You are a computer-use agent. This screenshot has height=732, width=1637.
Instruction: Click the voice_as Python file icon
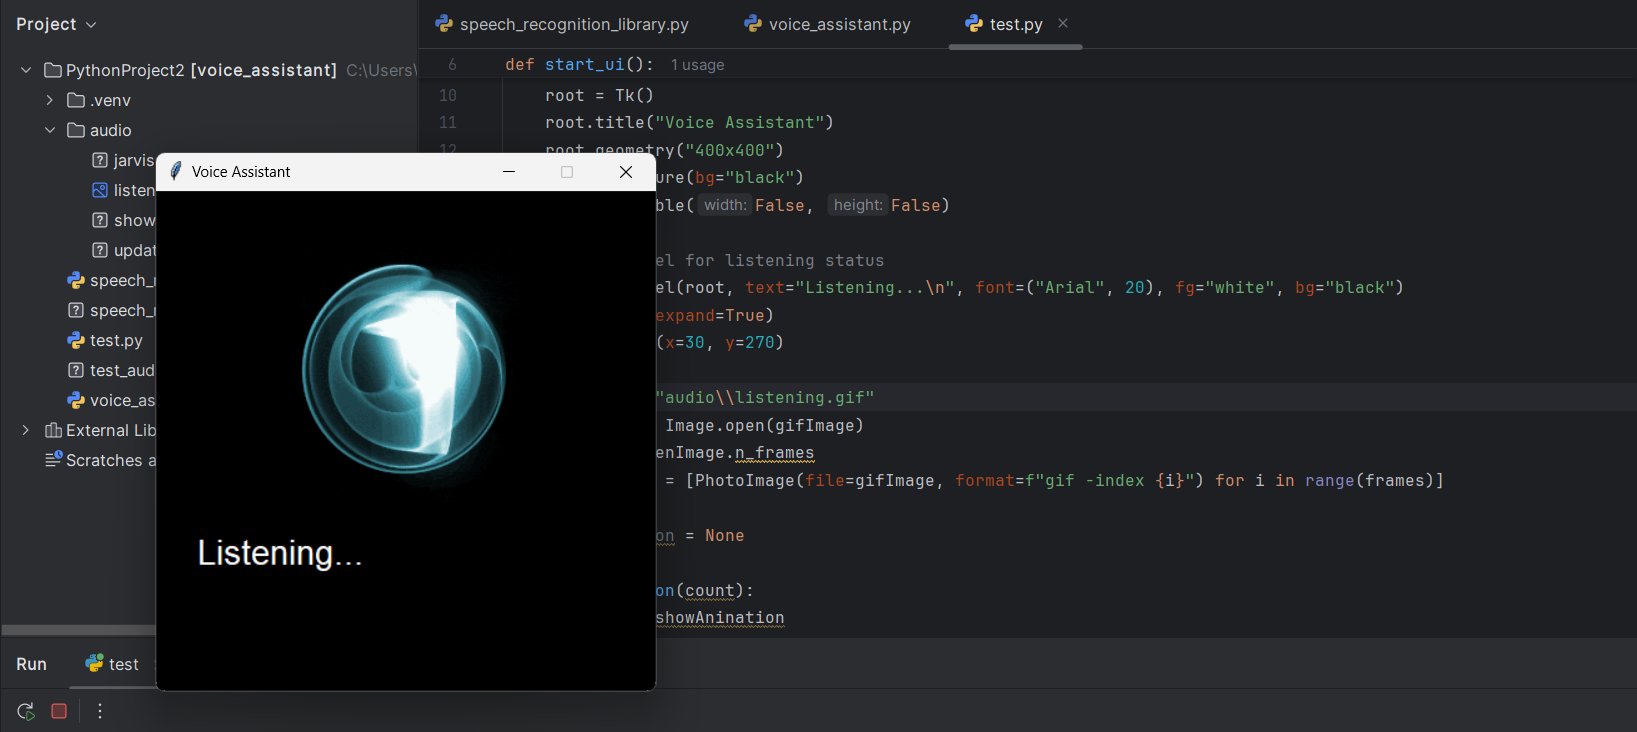click(x=76, y=400)
